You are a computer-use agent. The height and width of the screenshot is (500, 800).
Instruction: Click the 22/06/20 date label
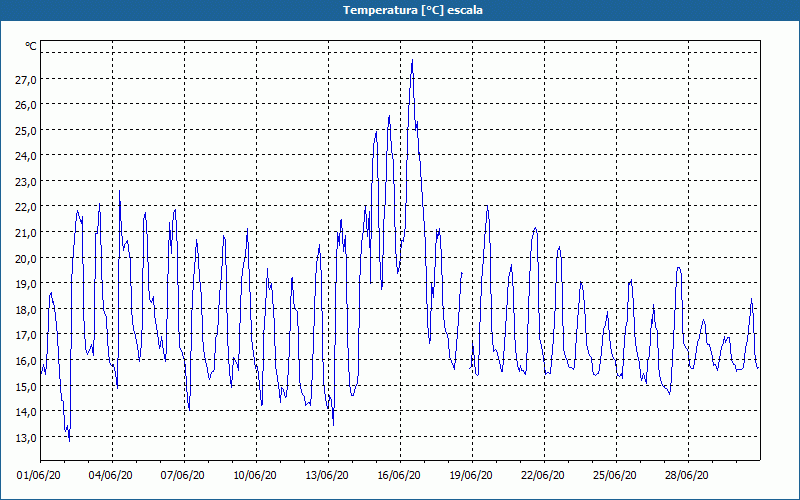pyautogui.click(x=543, y=475)
